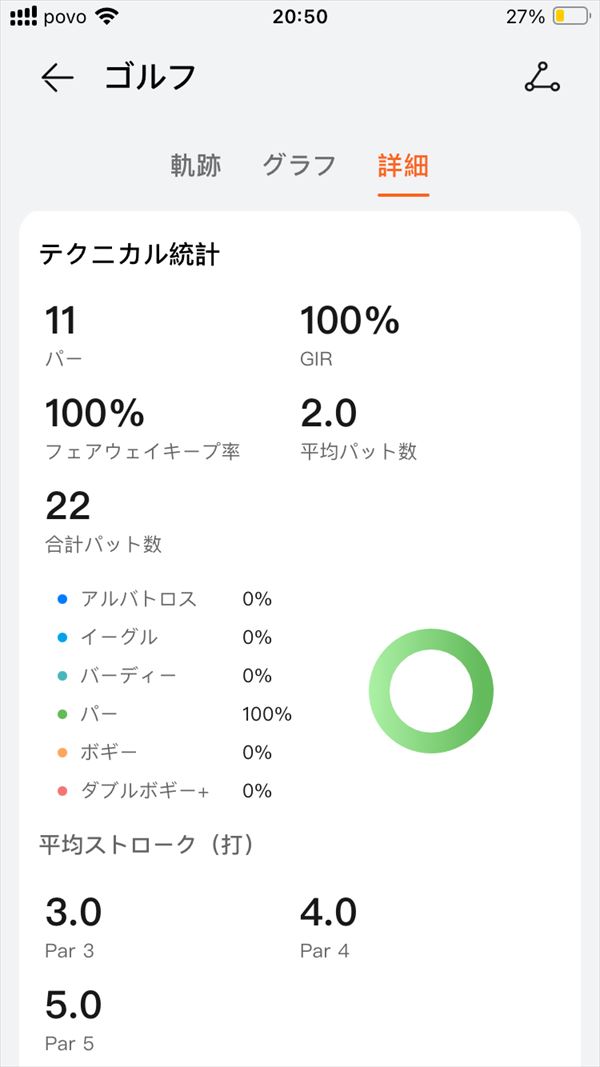The image size is (600, 1067).
Task: Switch to the グラフ tab
Action: (299, 165)
